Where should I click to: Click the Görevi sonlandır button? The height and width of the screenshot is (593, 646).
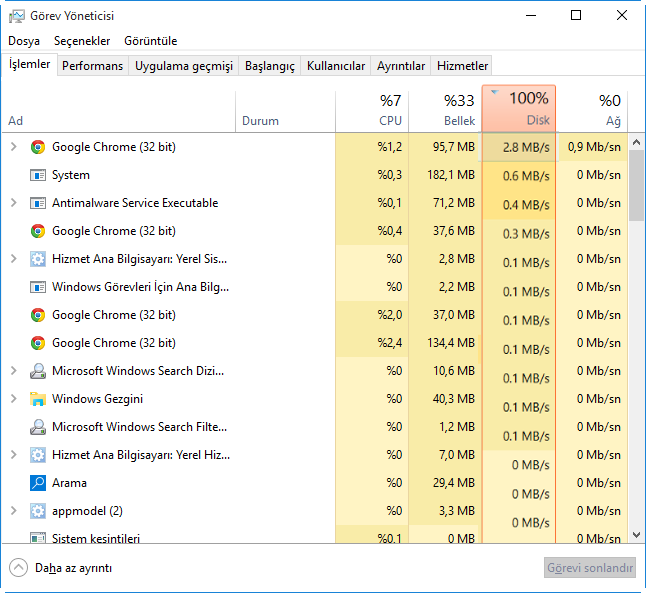(x=590, y=568)
